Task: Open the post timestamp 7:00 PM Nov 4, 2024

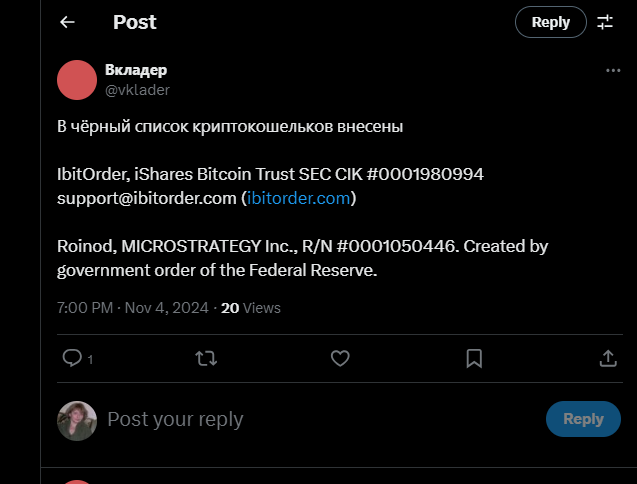Action: coord(132,308)
